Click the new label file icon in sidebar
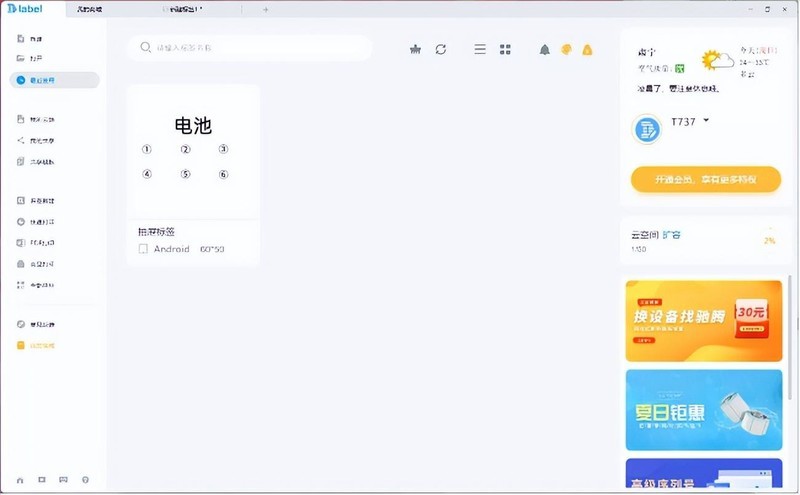 tap(20, 39)
